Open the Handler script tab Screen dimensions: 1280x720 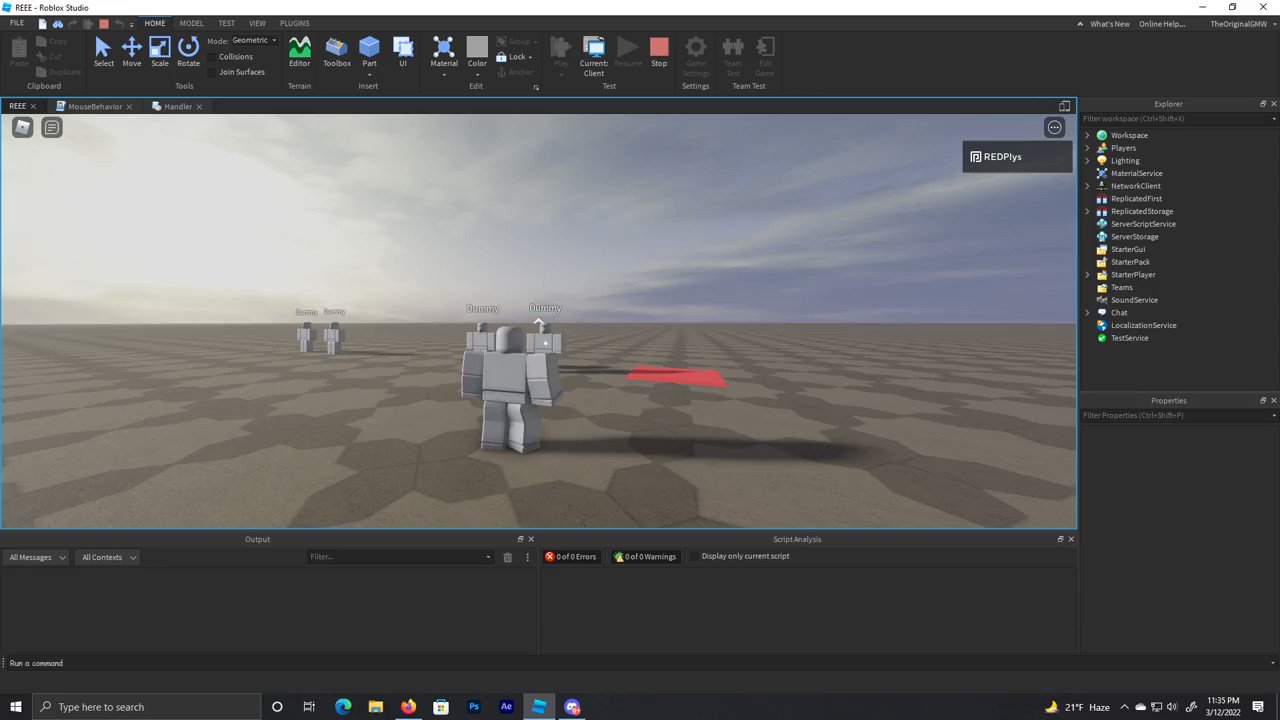point(177,106)
